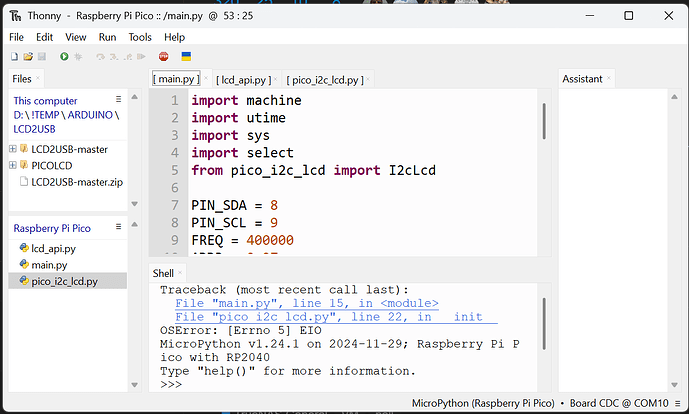Close the Shell panel
Image resolution: width=689 pixels, height=414 pixels.
(180, 272)
